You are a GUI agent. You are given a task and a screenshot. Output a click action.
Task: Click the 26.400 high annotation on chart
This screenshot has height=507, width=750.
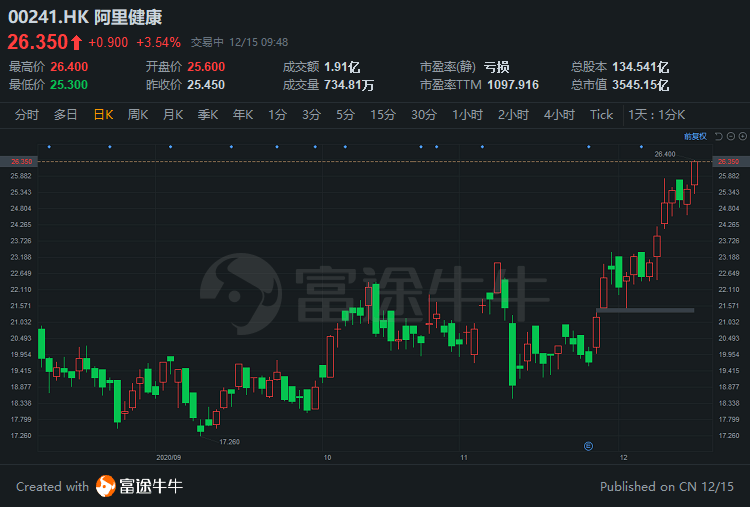[x=665, y=154]
